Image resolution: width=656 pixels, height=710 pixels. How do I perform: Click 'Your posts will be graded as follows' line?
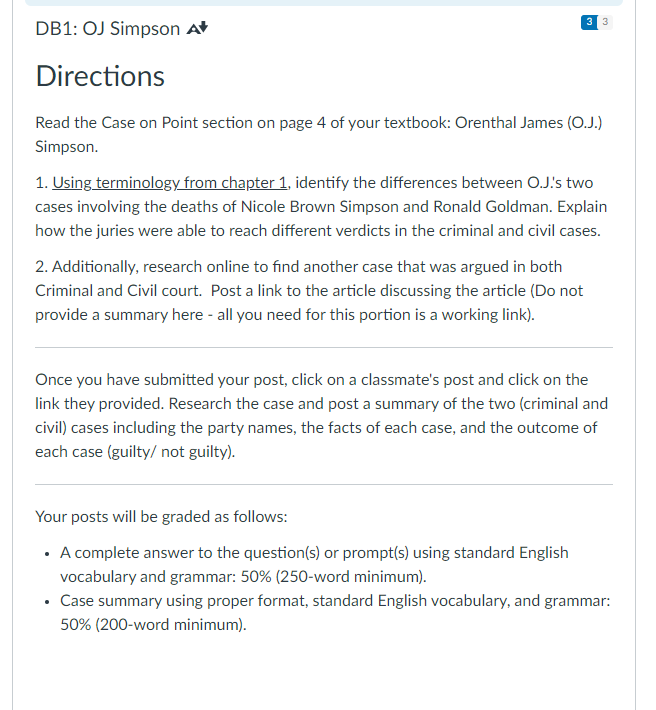pyautogui.click(x=161, y=517)
